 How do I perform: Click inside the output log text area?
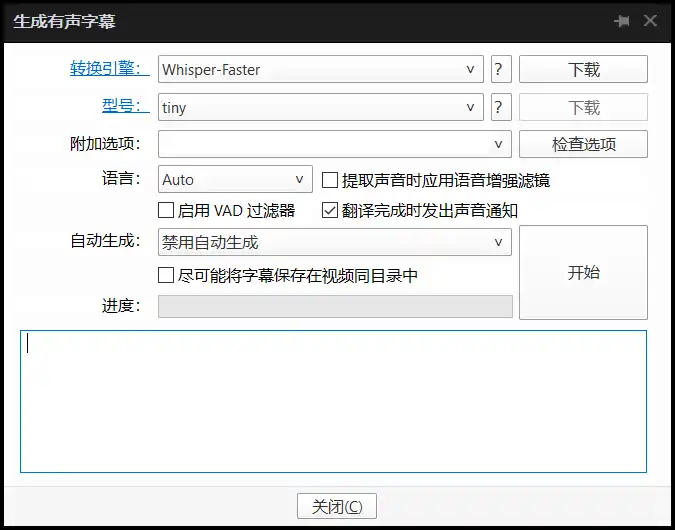(333, 401)
